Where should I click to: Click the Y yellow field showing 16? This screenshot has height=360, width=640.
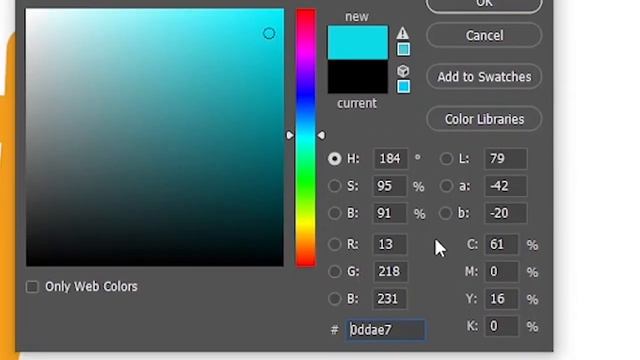[x=502, y=299]
